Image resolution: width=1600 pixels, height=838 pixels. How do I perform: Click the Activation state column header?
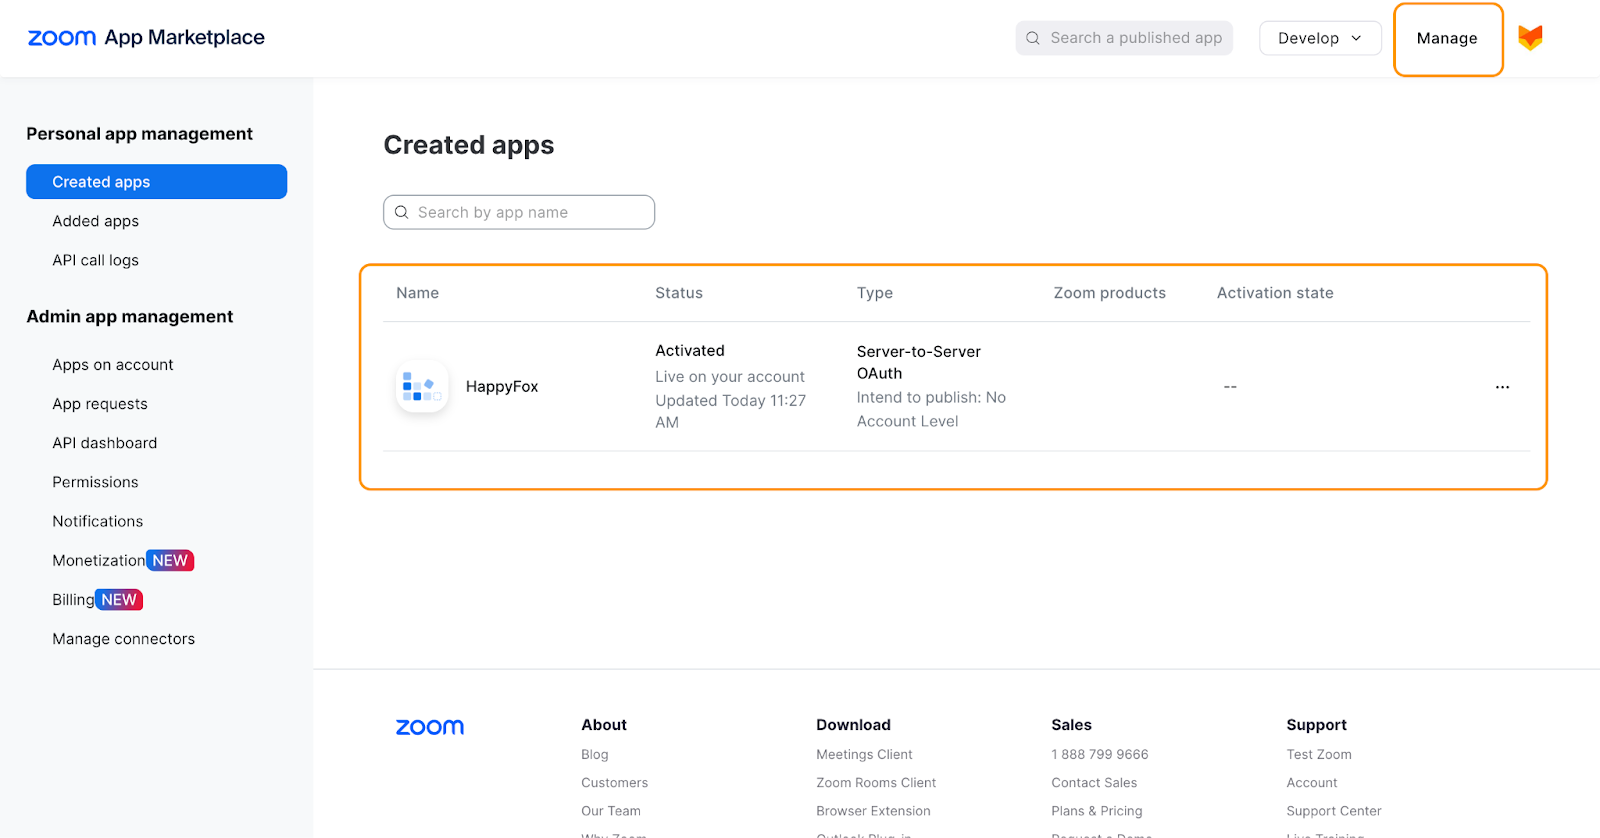tap(1275, 293)
